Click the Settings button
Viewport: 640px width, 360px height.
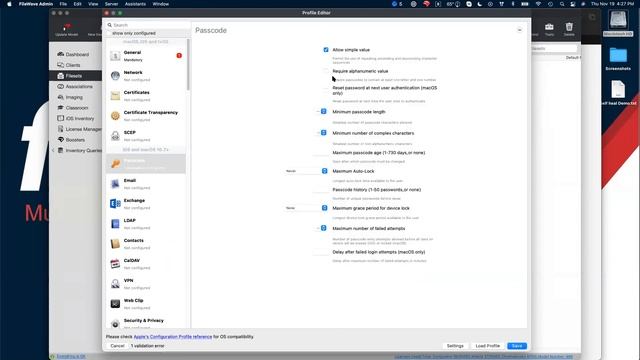455,346
